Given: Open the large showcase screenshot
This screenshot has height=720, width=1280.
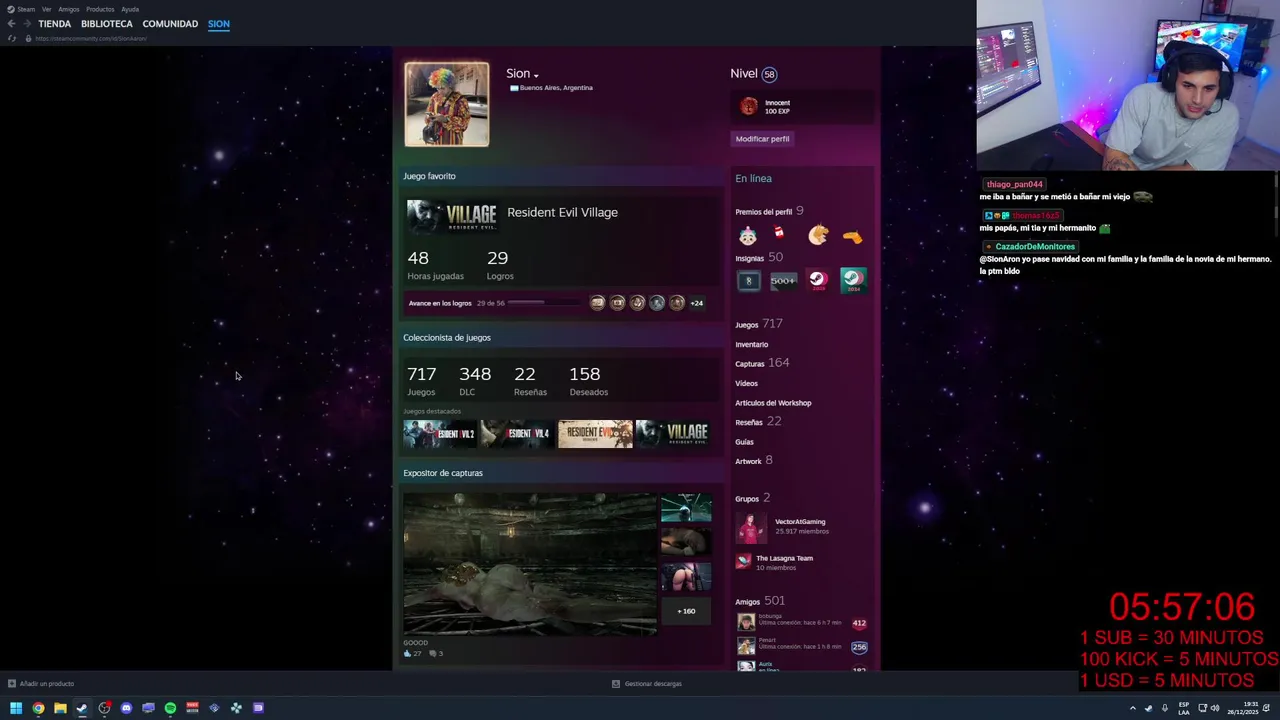Looking at the screenshot, I should (530, 563).
